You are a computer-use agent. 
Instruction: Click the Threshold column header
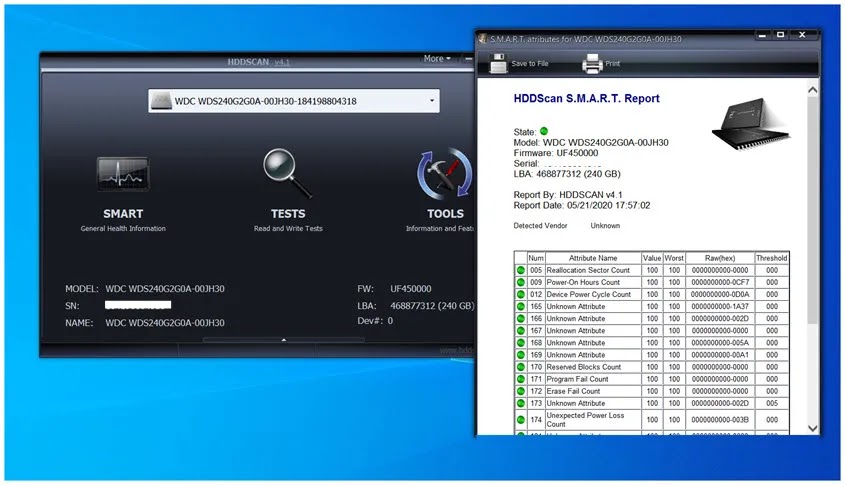point(772,258)
